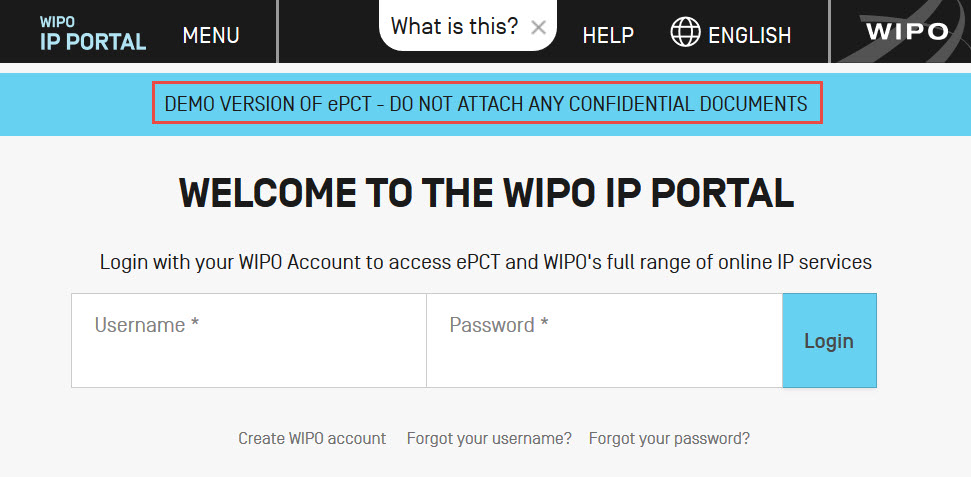Image resolution: width=971 pixels, height=477 pixels.
Task: Open the MENU navigation
Action: (x=211, y=36)
